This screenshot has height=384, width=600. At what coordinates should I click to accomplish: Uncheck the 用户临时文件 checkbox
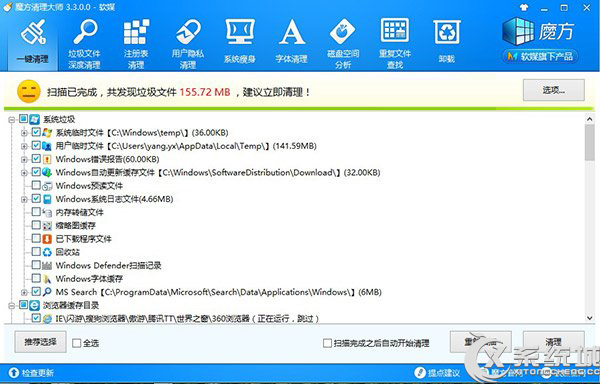coord(36,145)
